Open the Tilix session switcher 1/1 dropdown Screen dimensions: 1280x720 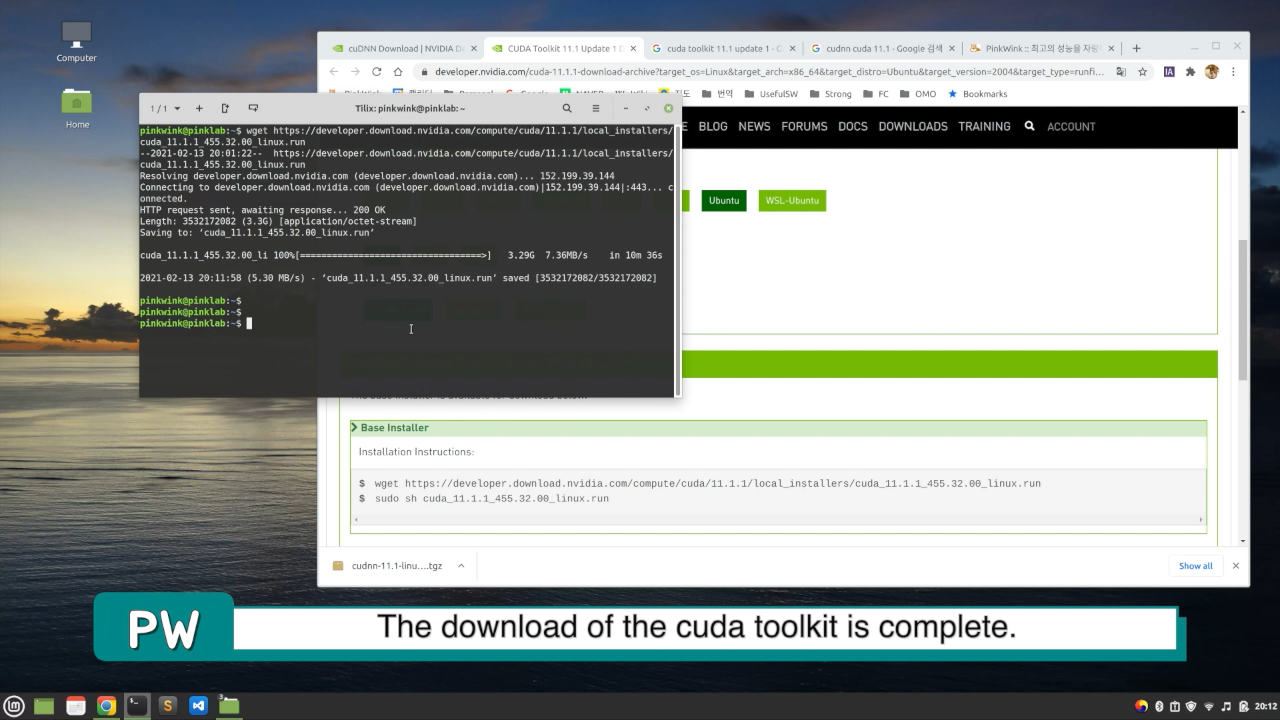coord(165,108)
